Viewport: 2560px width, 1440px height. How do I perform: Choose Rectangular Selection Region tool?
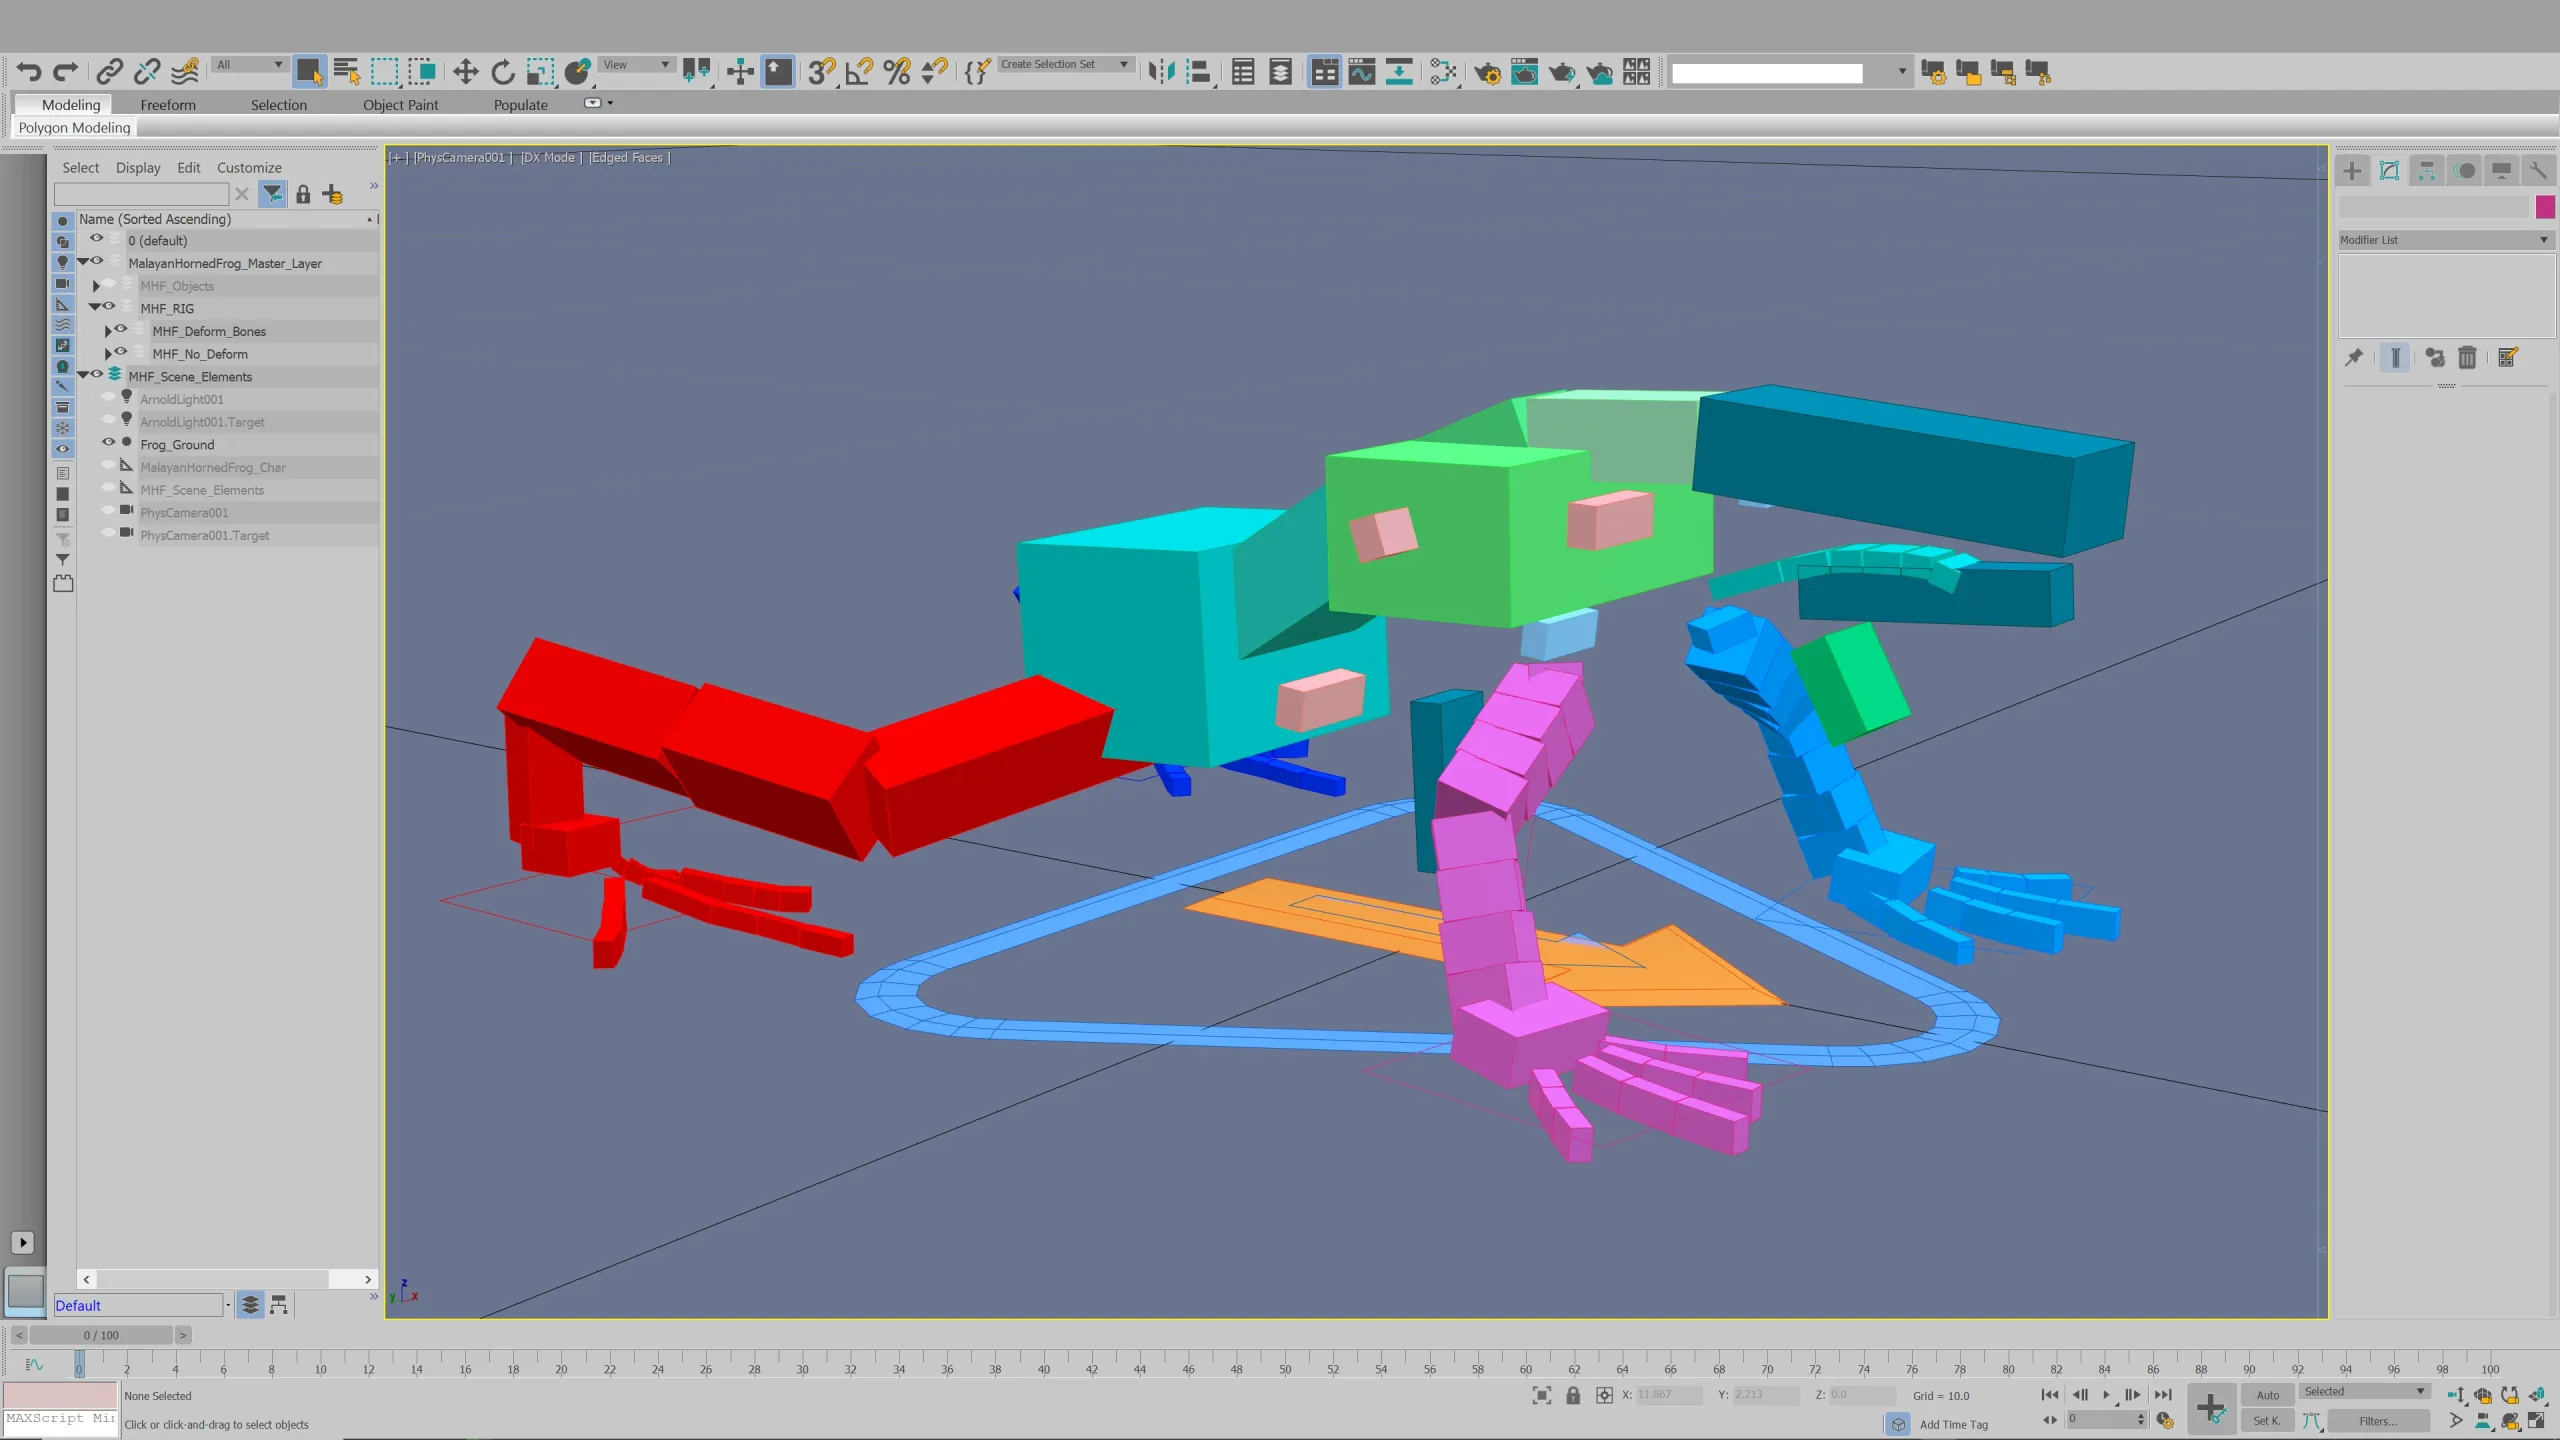click(384, 71)
